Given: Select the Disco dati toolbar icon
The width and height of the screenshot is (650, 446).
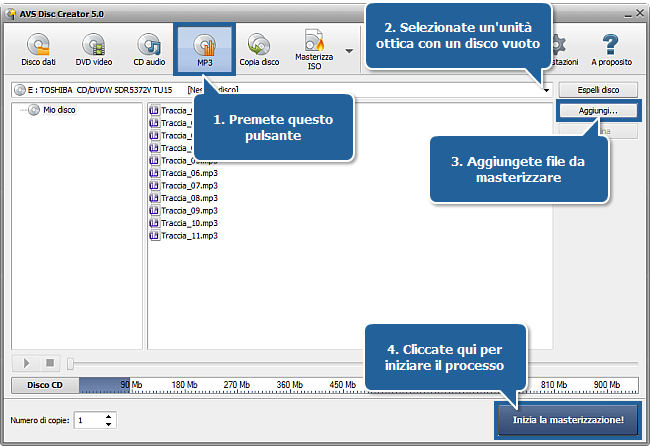Looking at the screenshot, I should coord(39,50).
